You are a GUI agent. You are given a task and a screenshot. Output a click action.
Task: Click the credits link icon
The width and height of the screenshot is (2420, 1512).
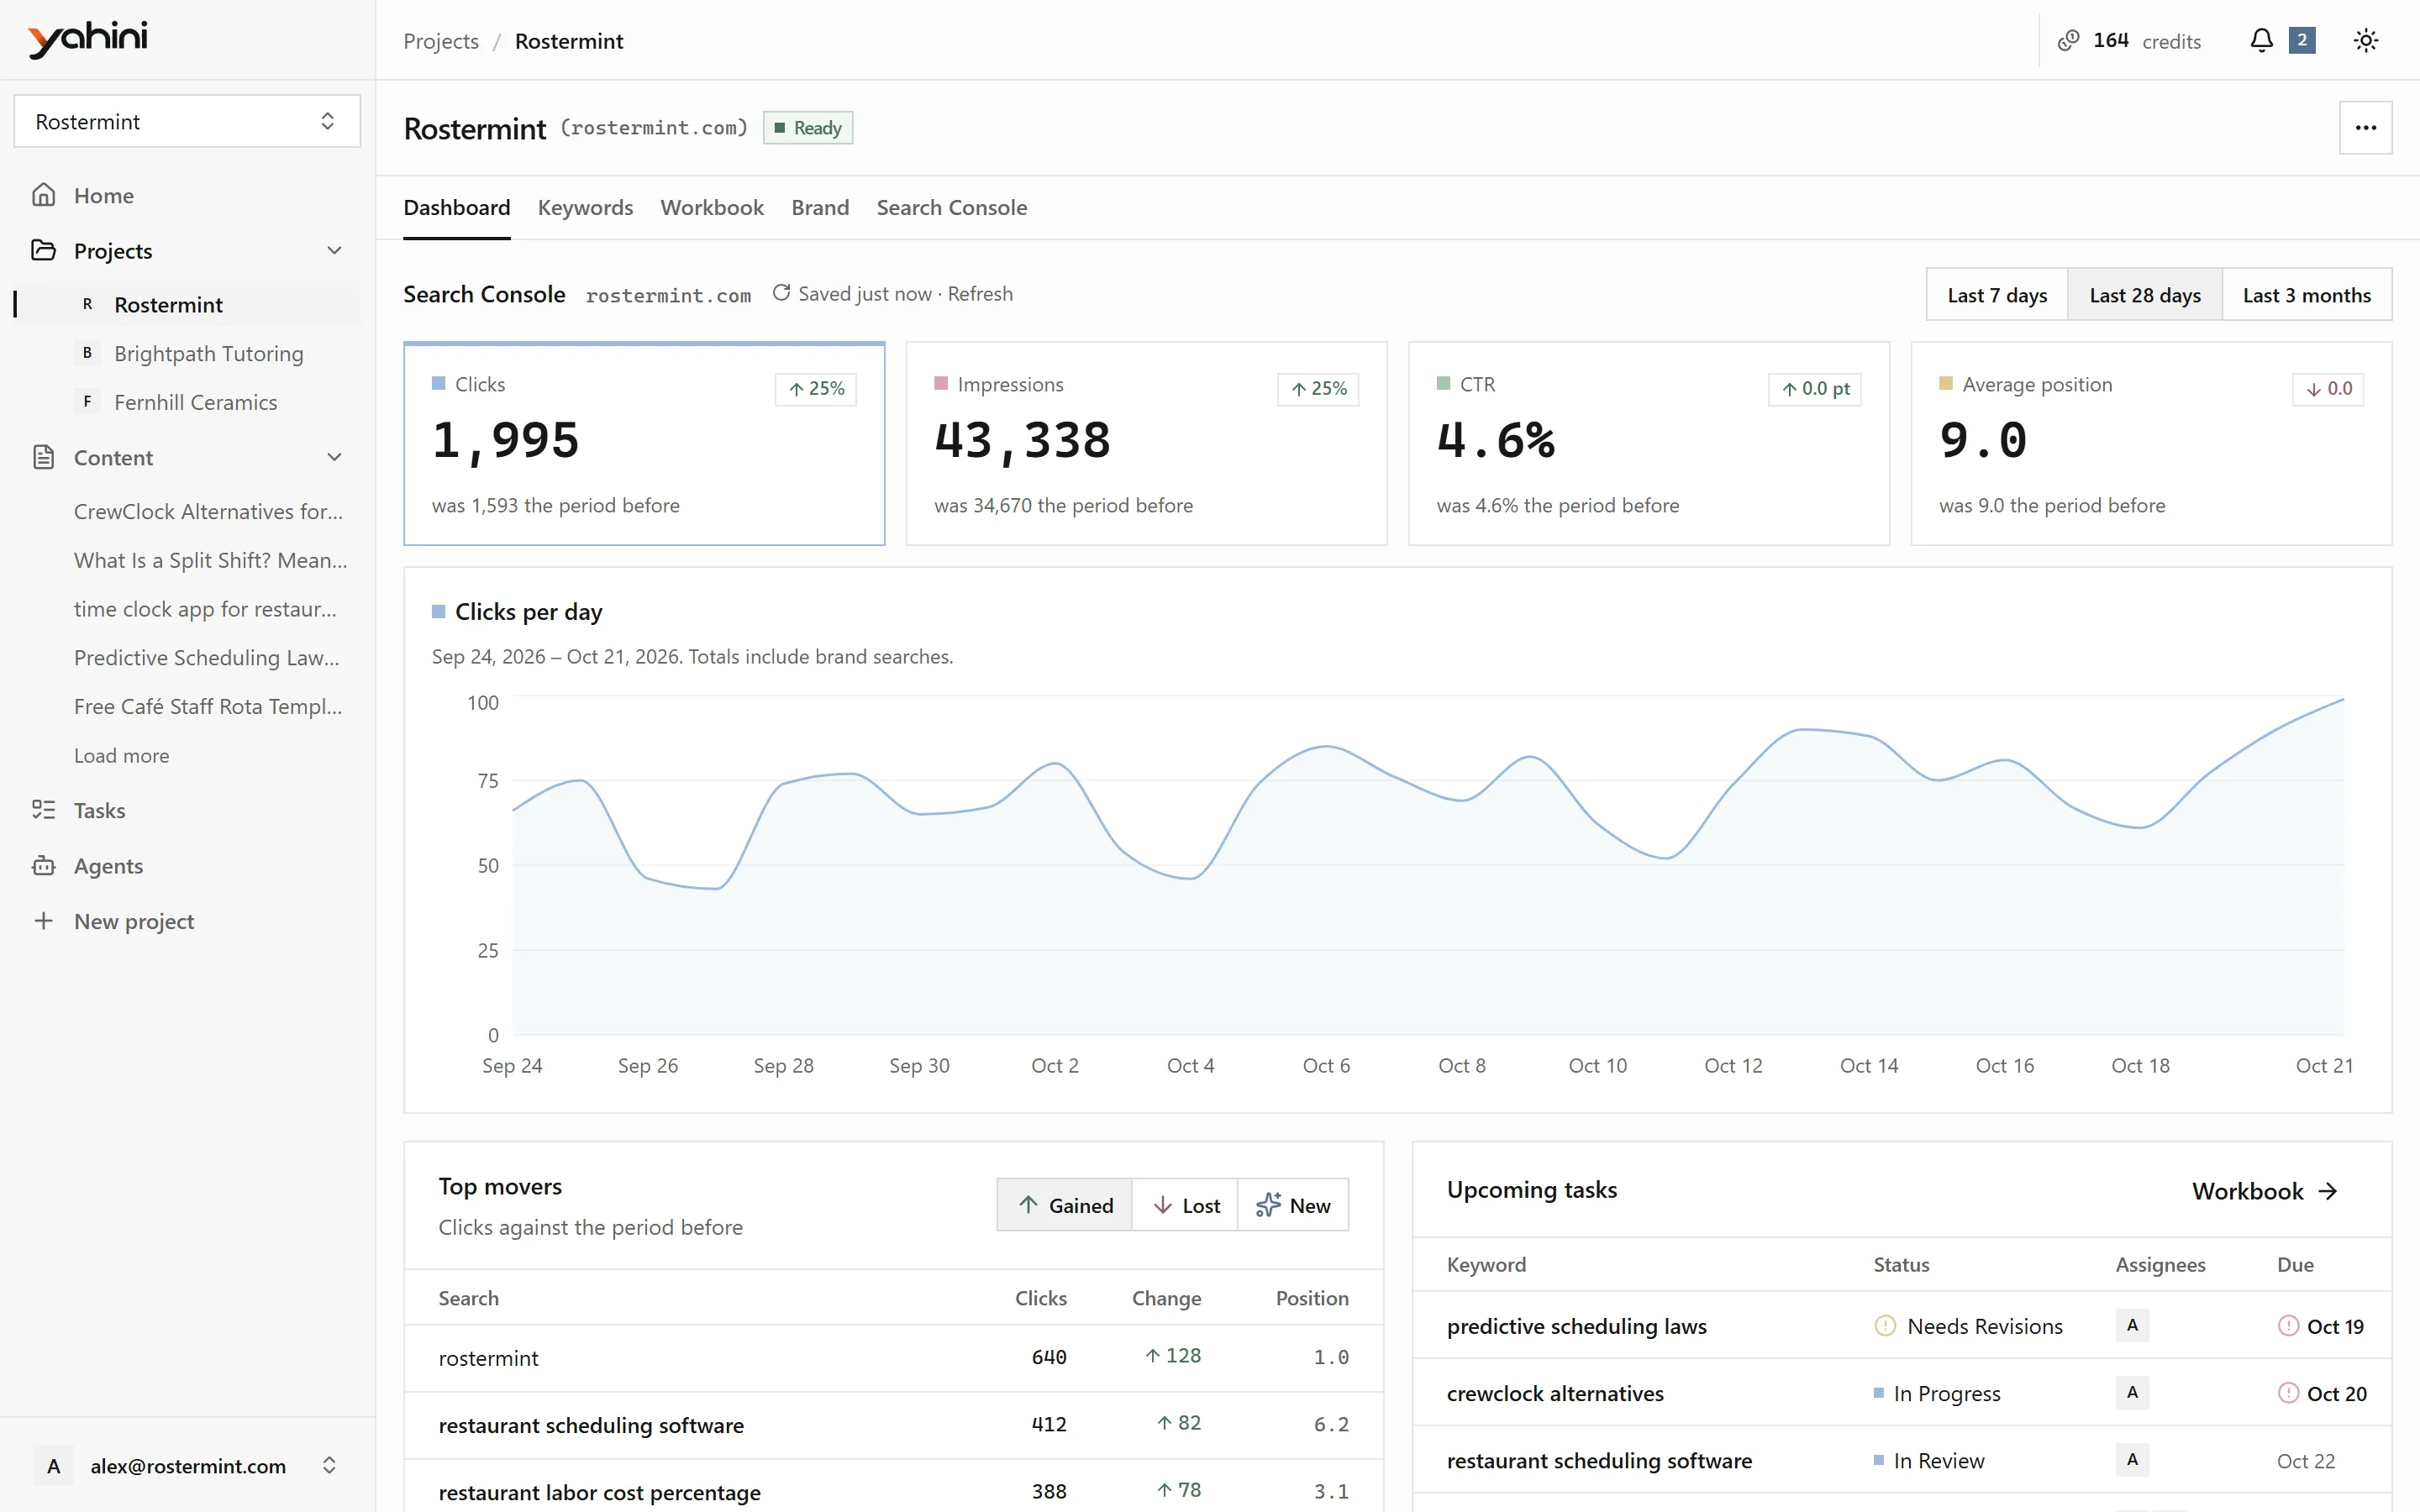tap(2068, 41)
